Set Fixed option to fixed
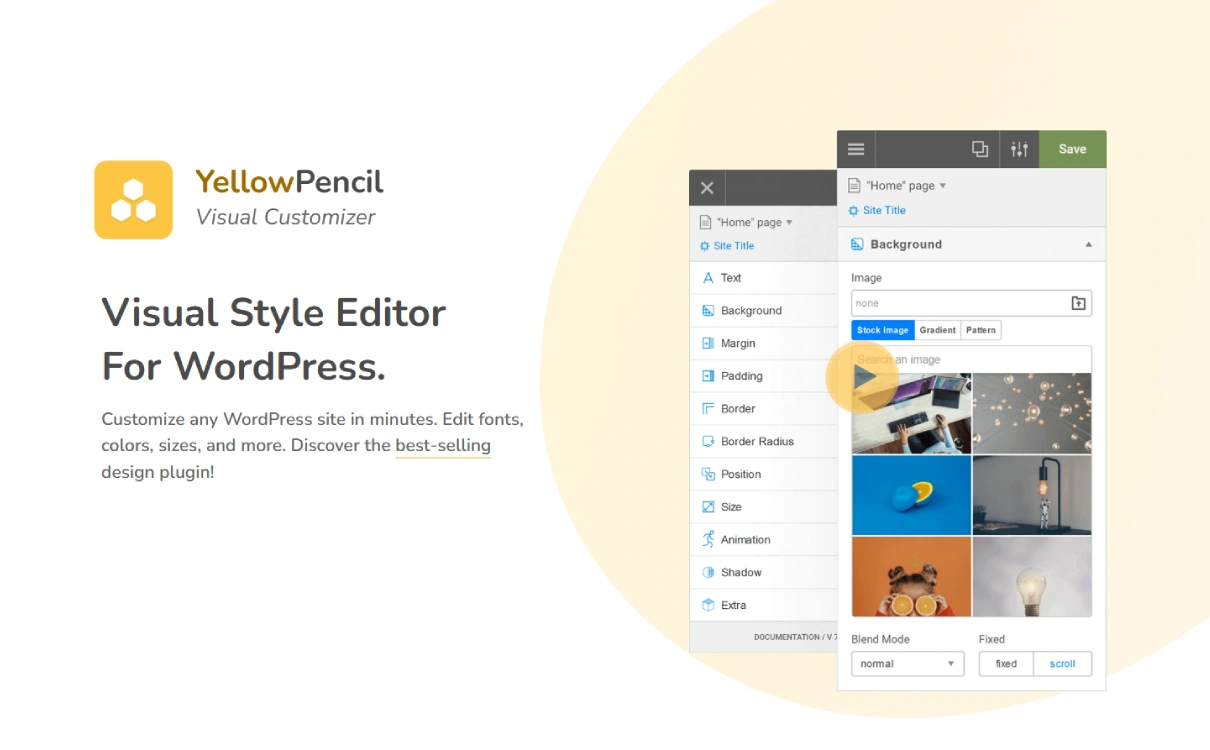Viewport: 1210px width, 750px height. coord(1006,664)
